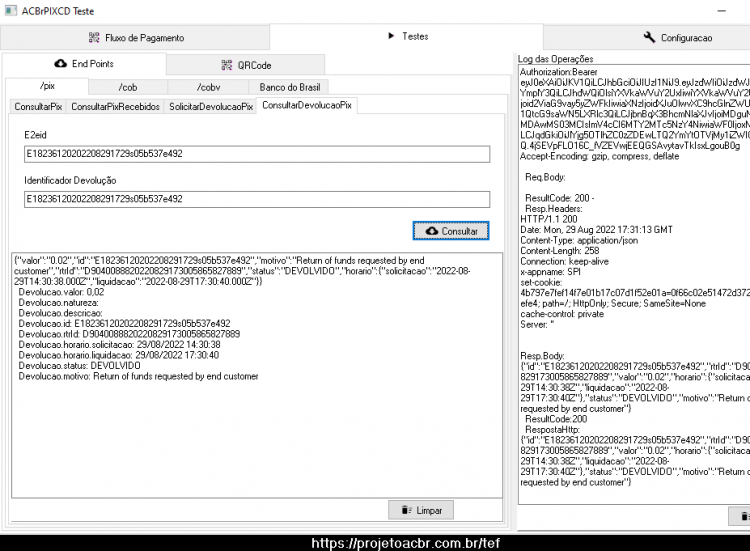Click the 'Devolucao.descricao:' result line
The height and width of the screenshot is (551, 750).
[60, 313]
